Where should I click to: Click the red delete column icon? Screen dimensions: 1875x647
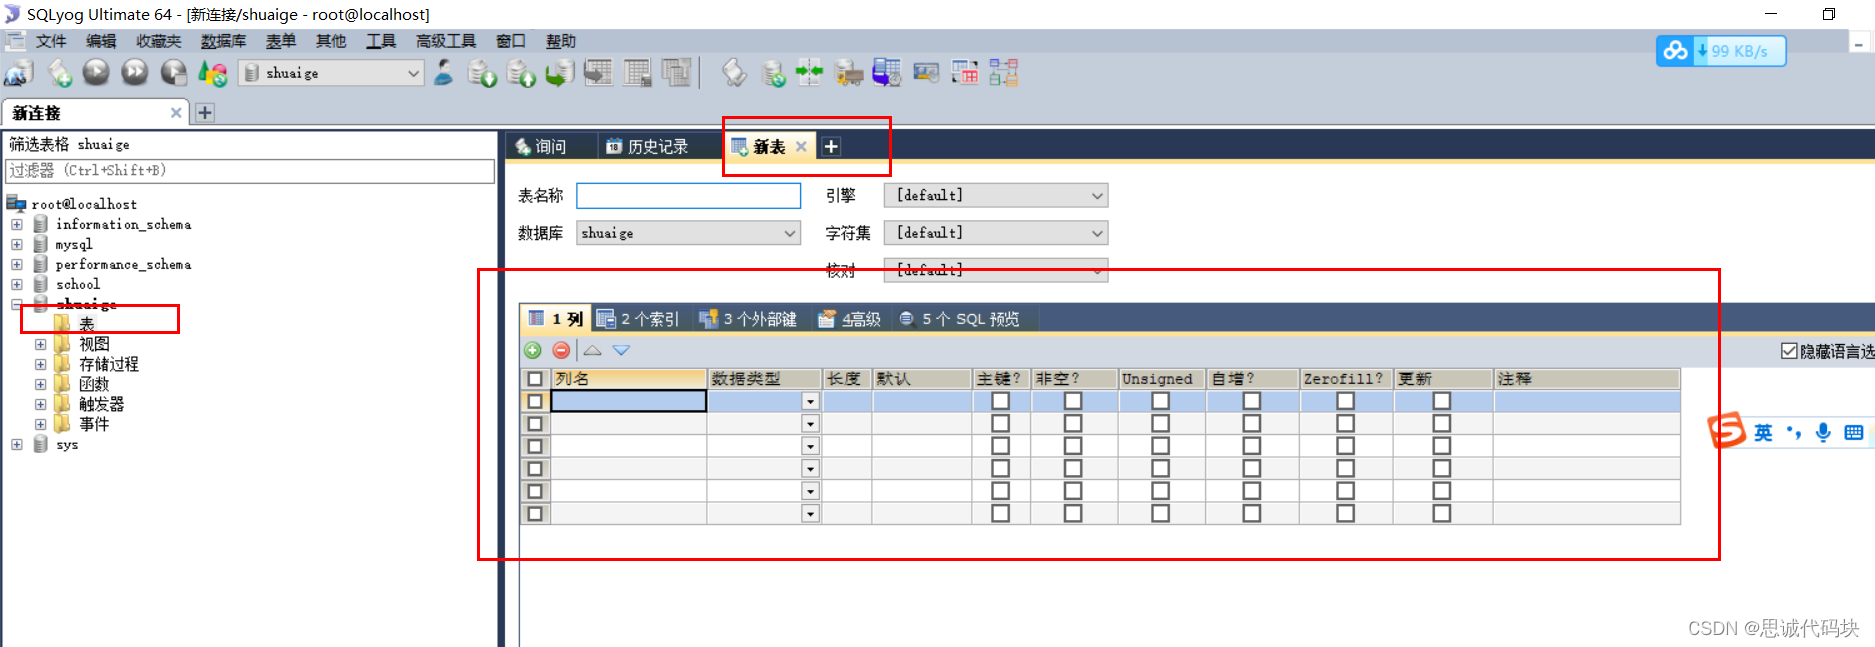tap(561, 350)
